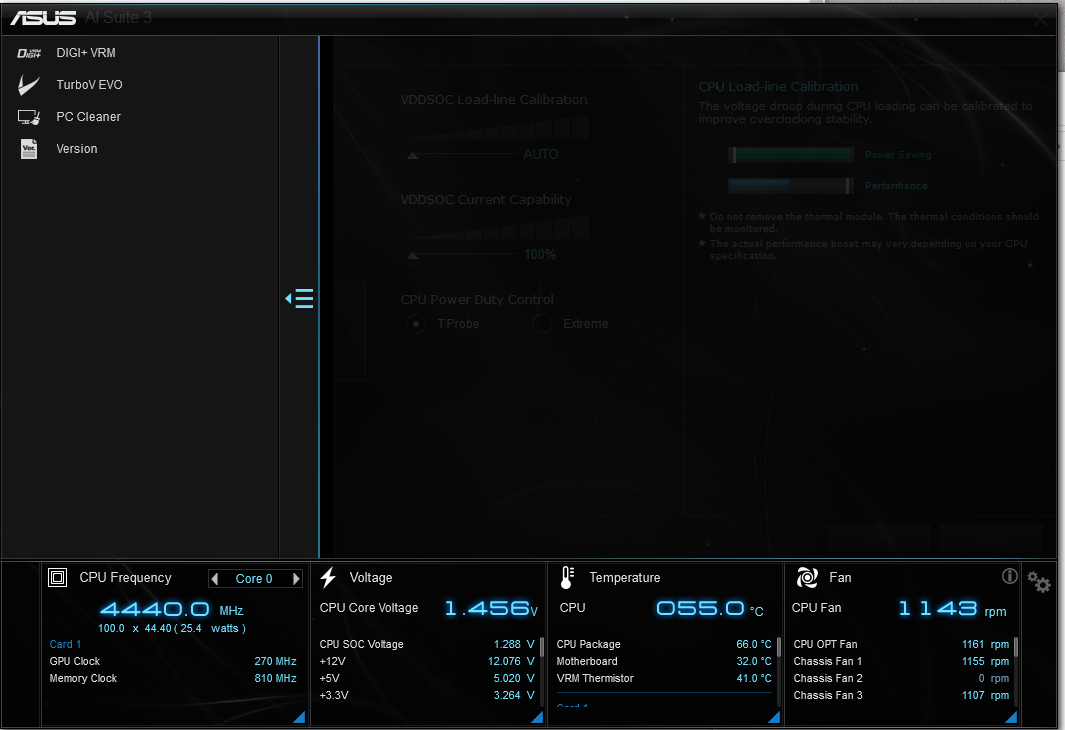Click the Chassis Fan 1 row
1065x730 pixels.
click(901, 661)
